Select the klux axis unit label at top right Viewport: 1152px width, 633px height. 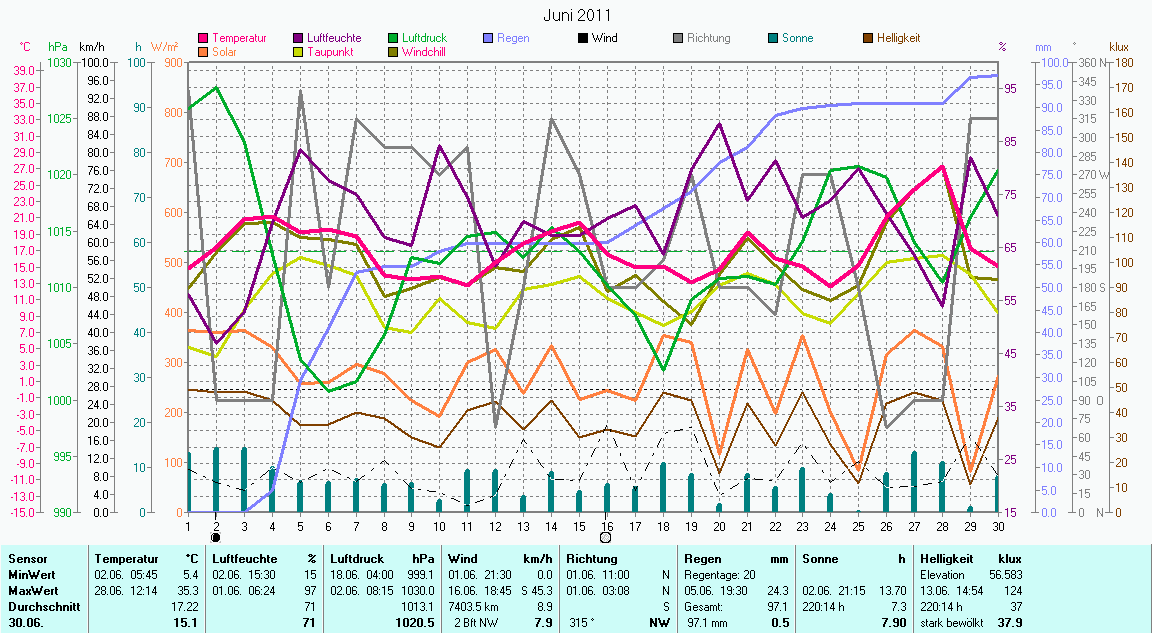[1118, 47]
